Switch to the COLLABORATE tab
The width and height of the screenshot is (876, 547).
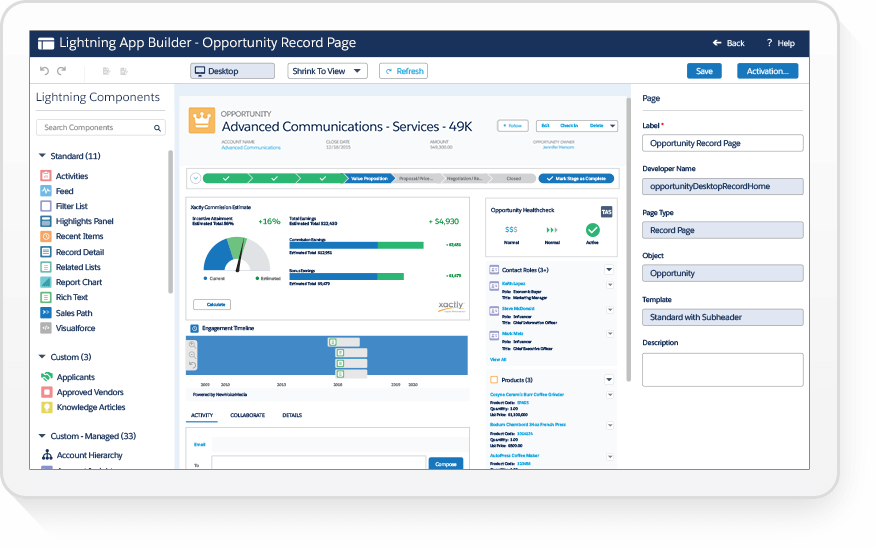tap(247, 415)
